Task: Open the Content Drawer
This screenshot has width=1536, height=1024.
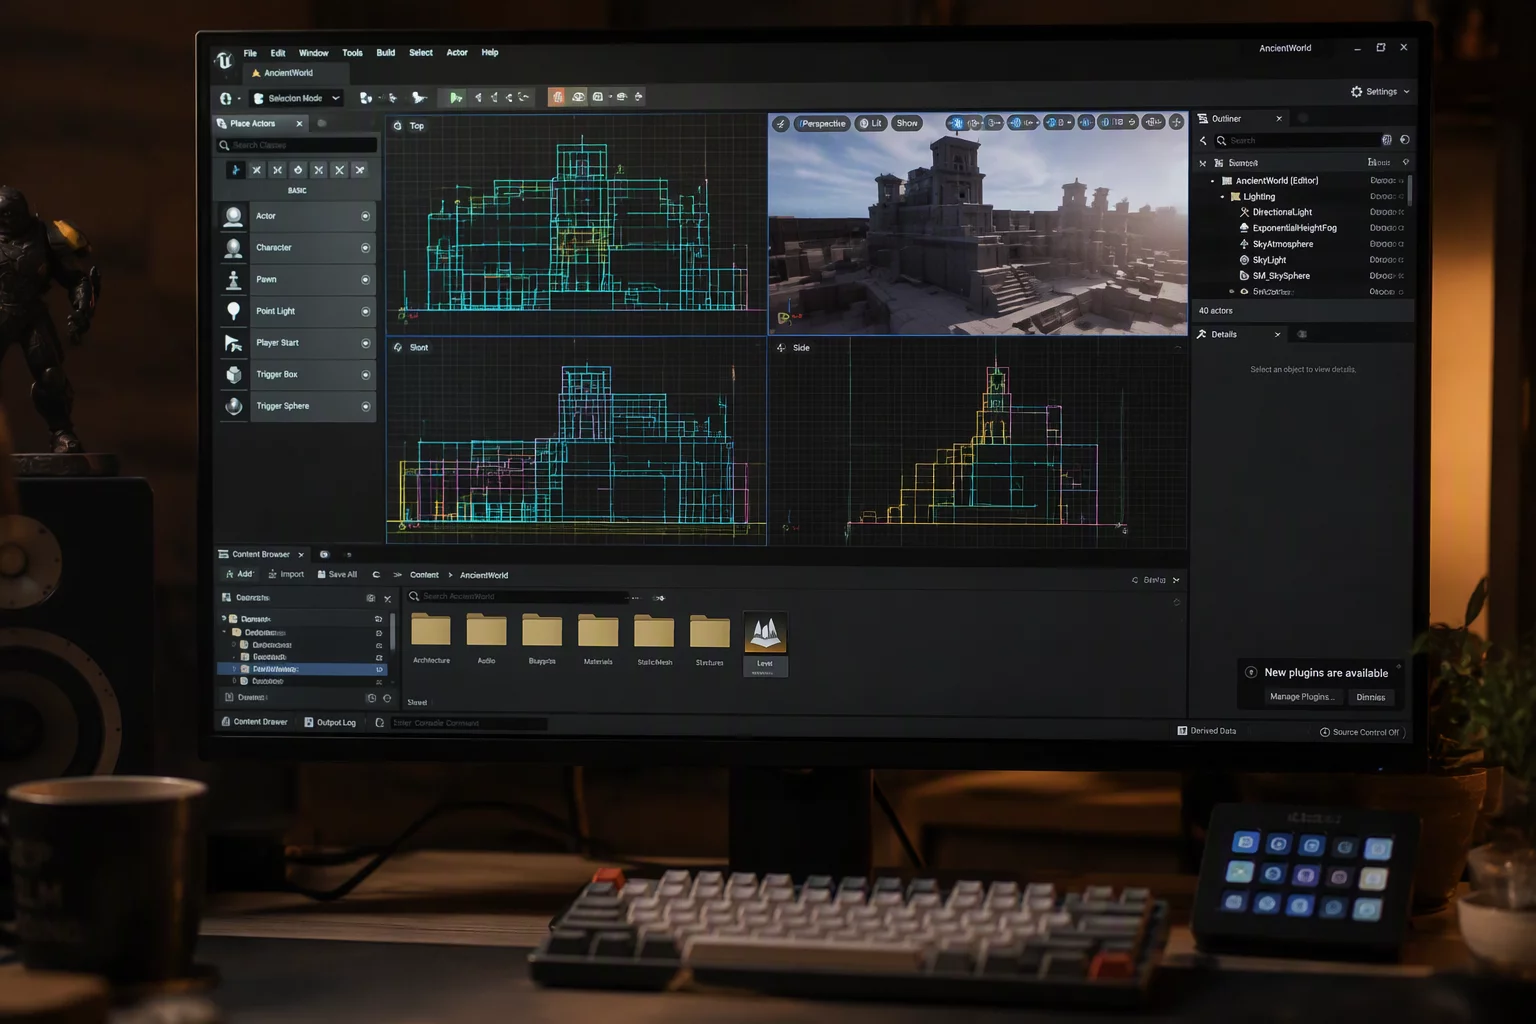Action: click(x=254, y=722)
